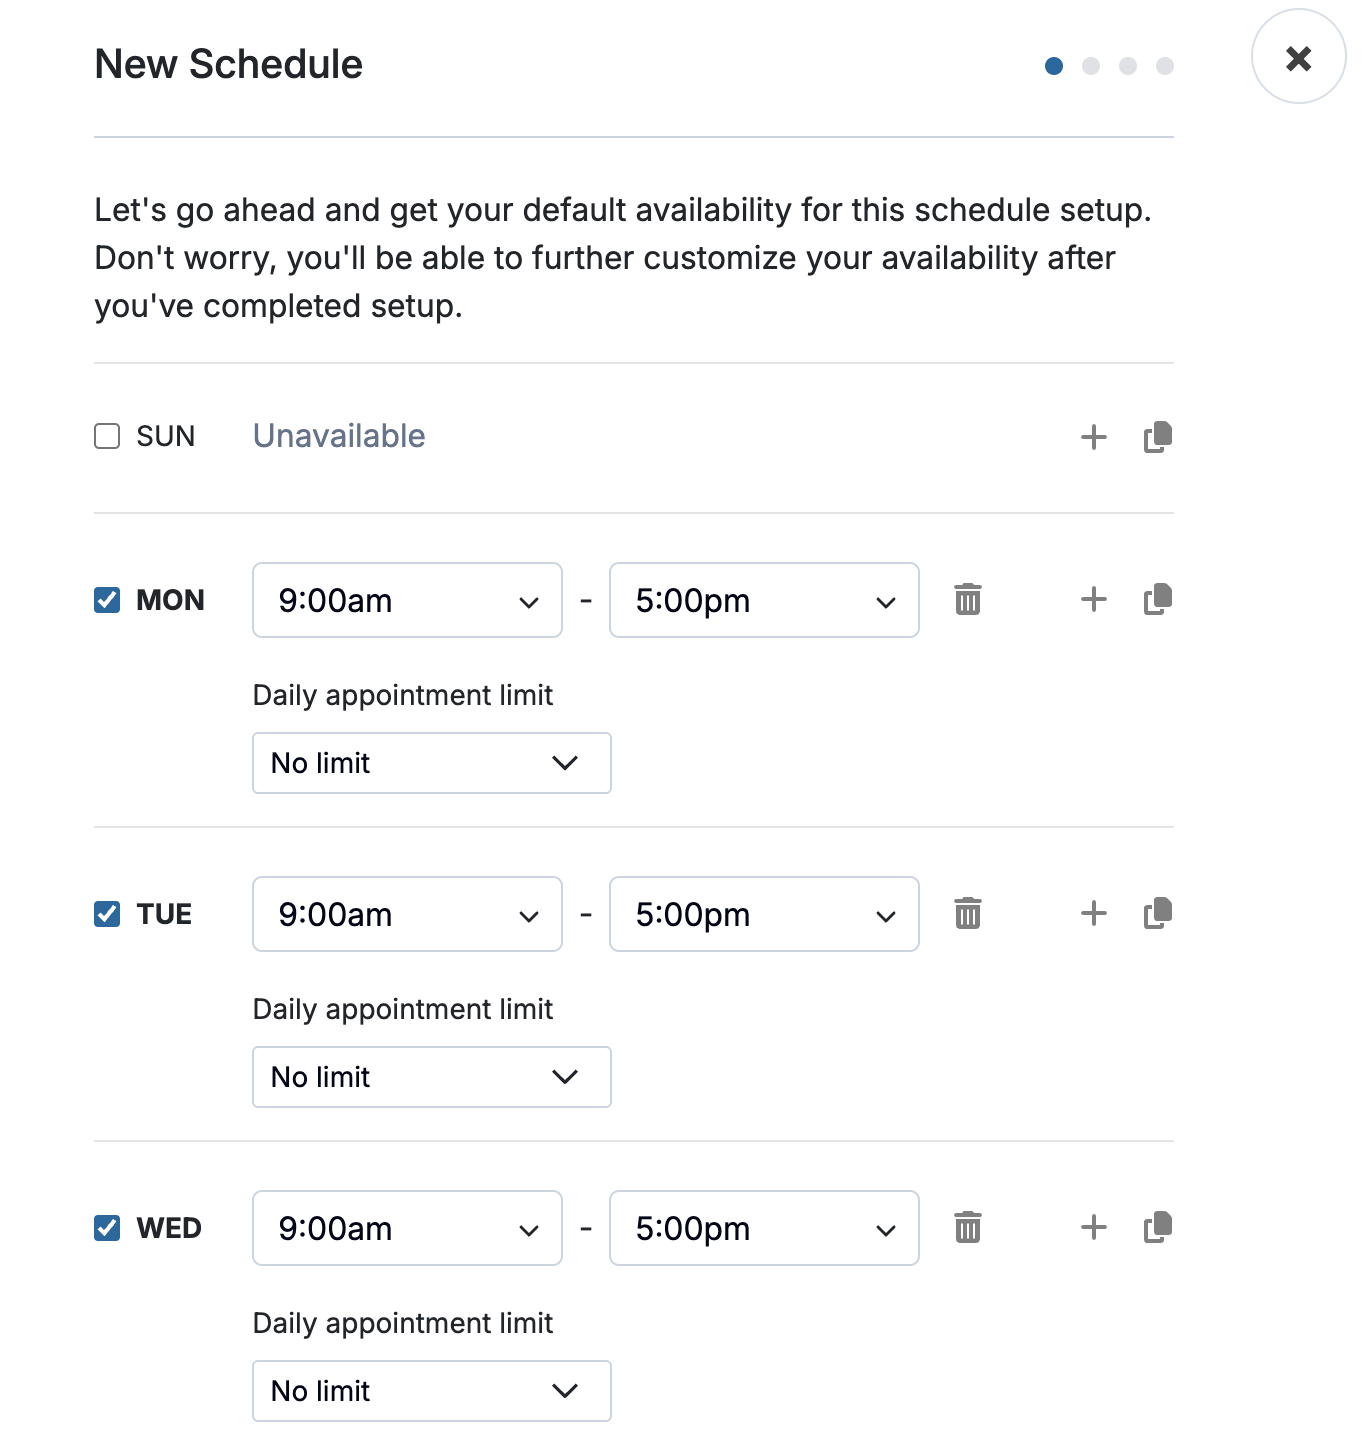This screenshot has width=1370, height=1442.
Task: Disable Wednesday availability checkbox
Action: 107,1228
